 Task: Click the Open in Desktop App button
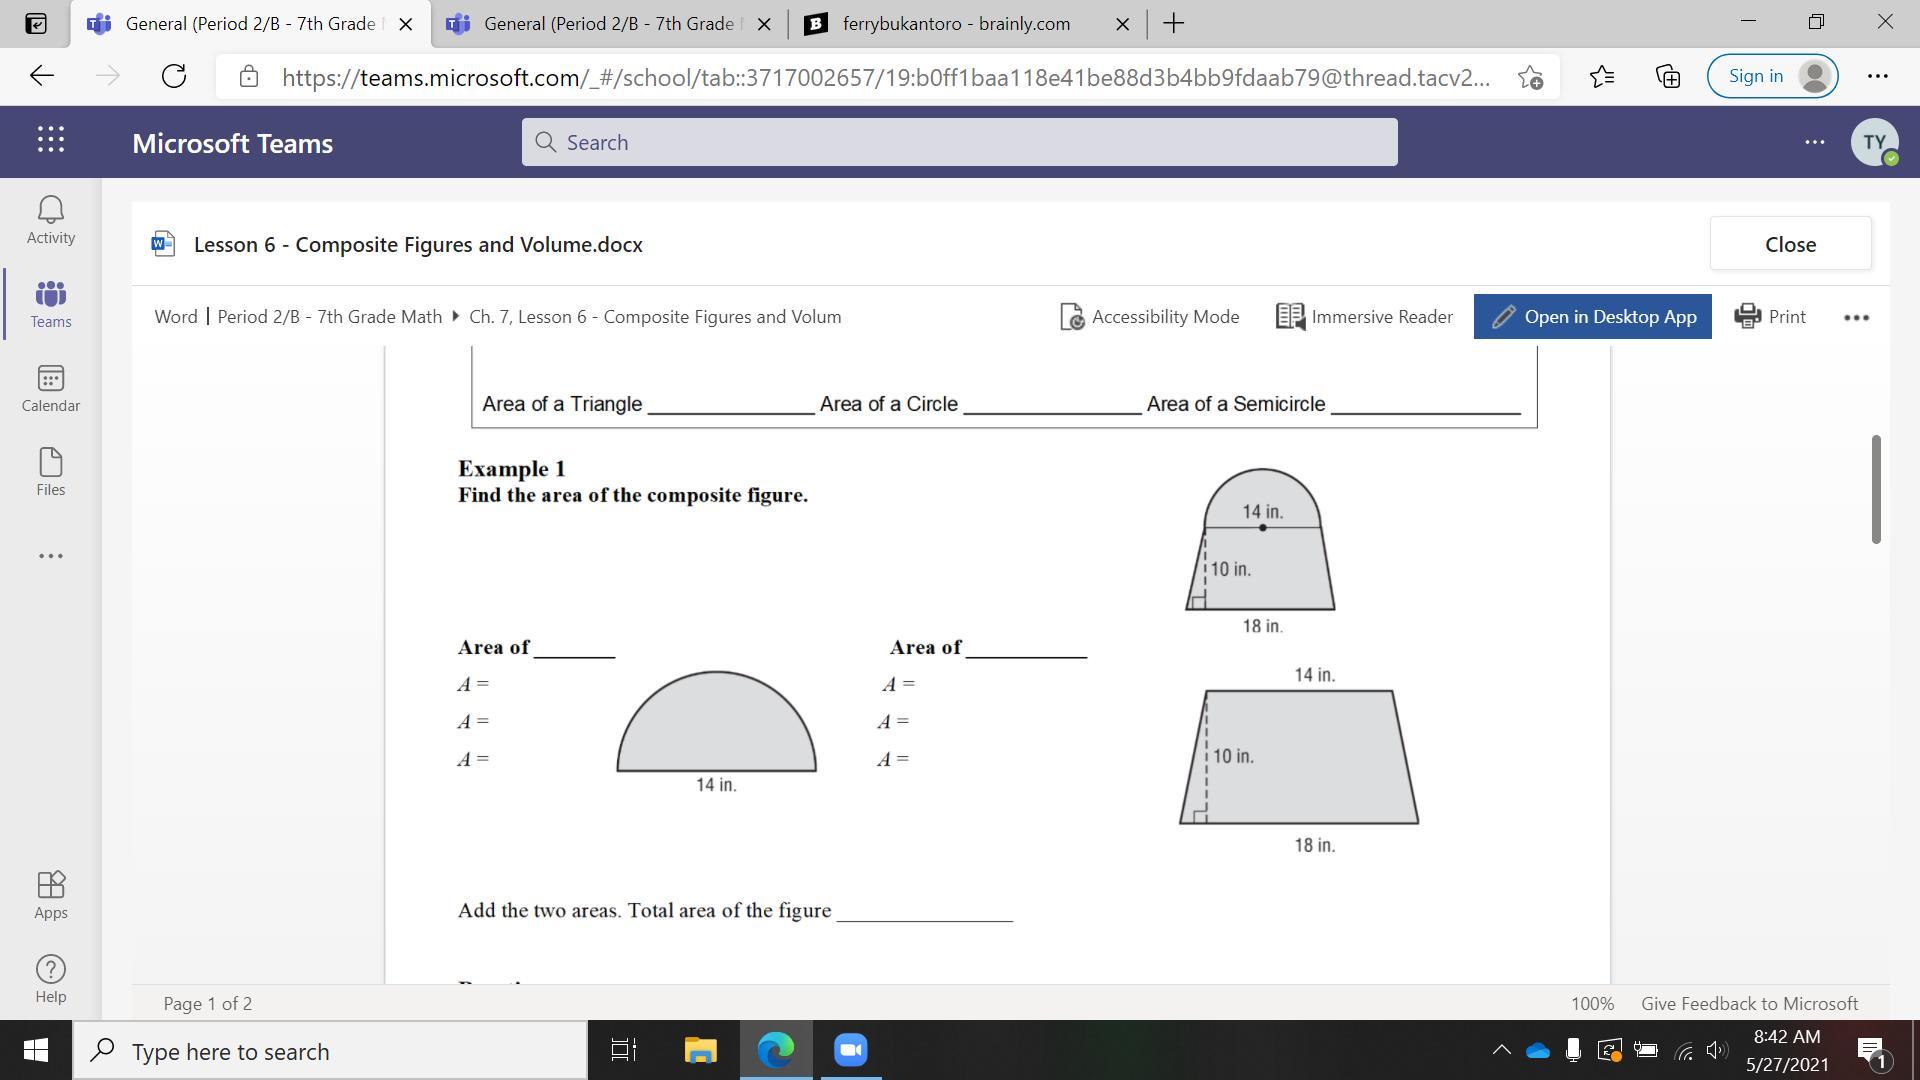tap(1592, 316)
